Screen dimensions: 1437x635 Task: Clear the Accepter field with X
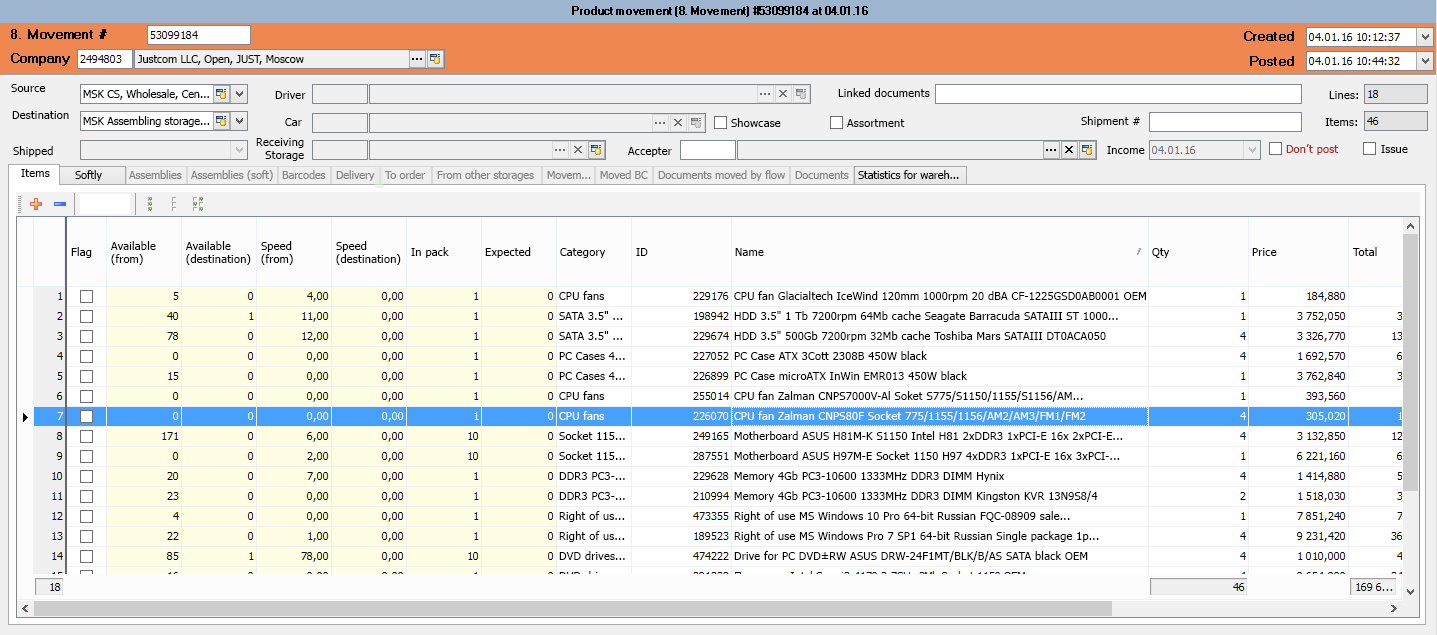pyautogui.click(x=1068, y=150)
